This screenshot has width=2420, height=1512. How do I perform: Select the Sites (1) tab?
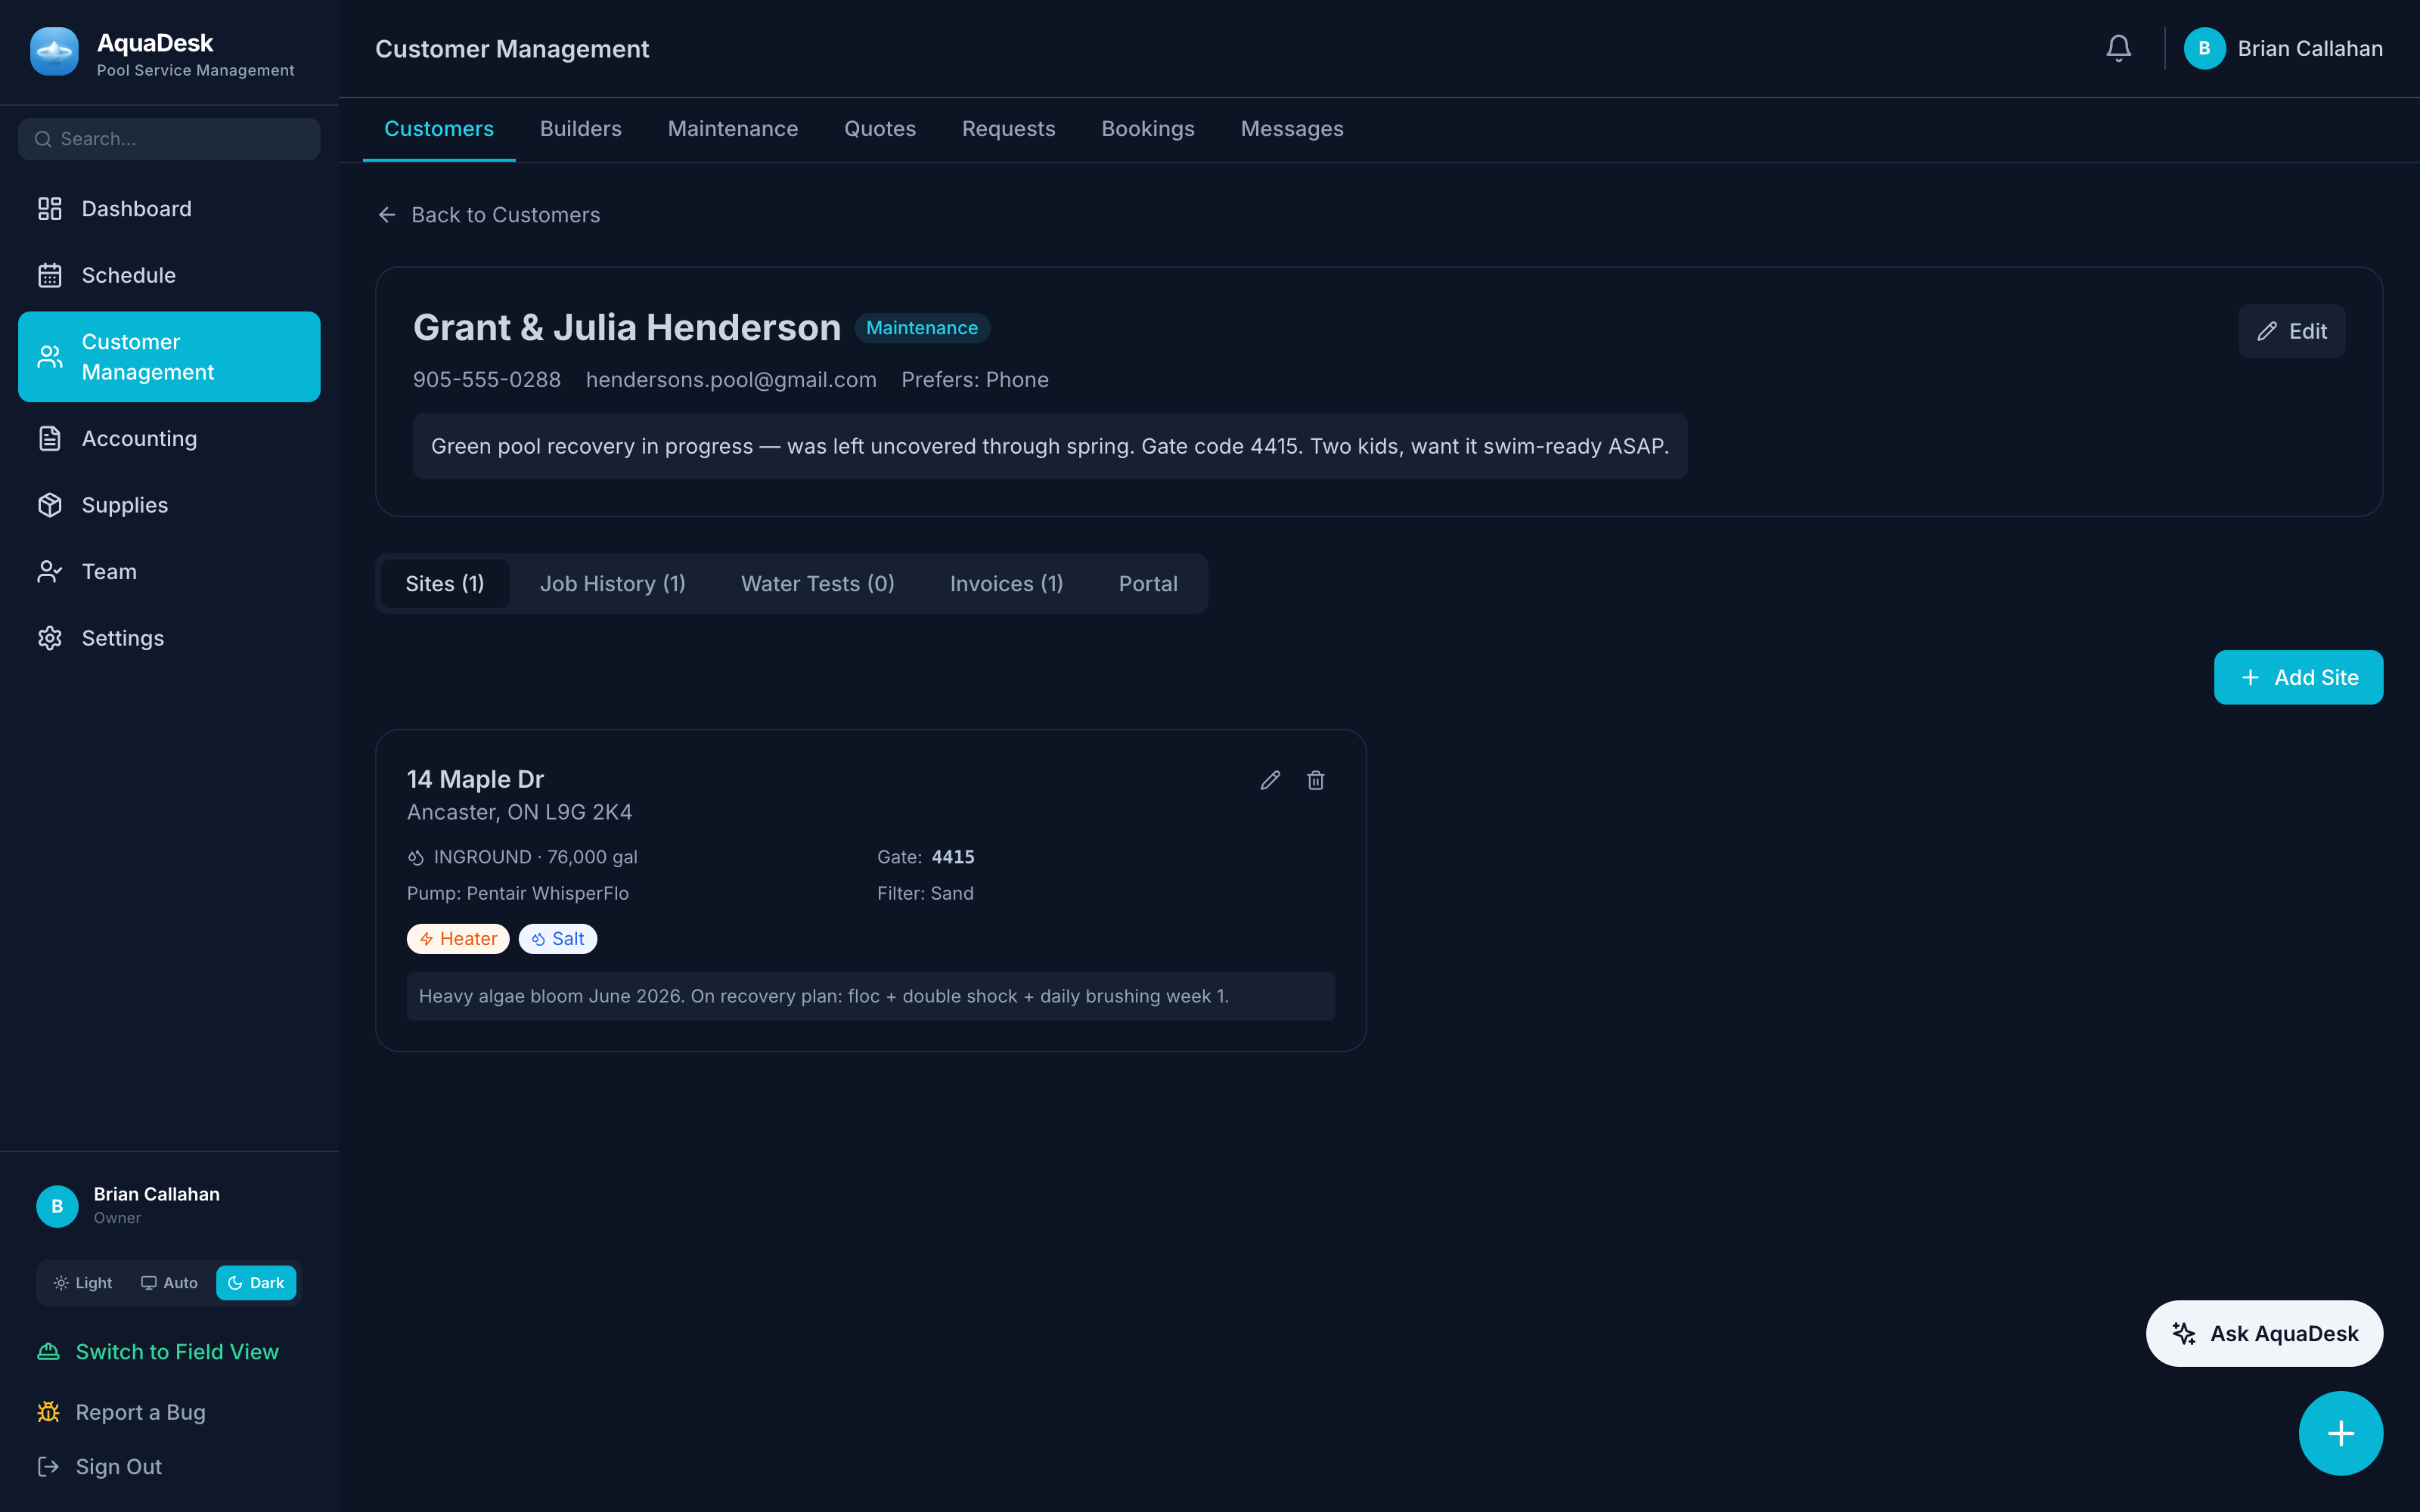coord(445,584)
